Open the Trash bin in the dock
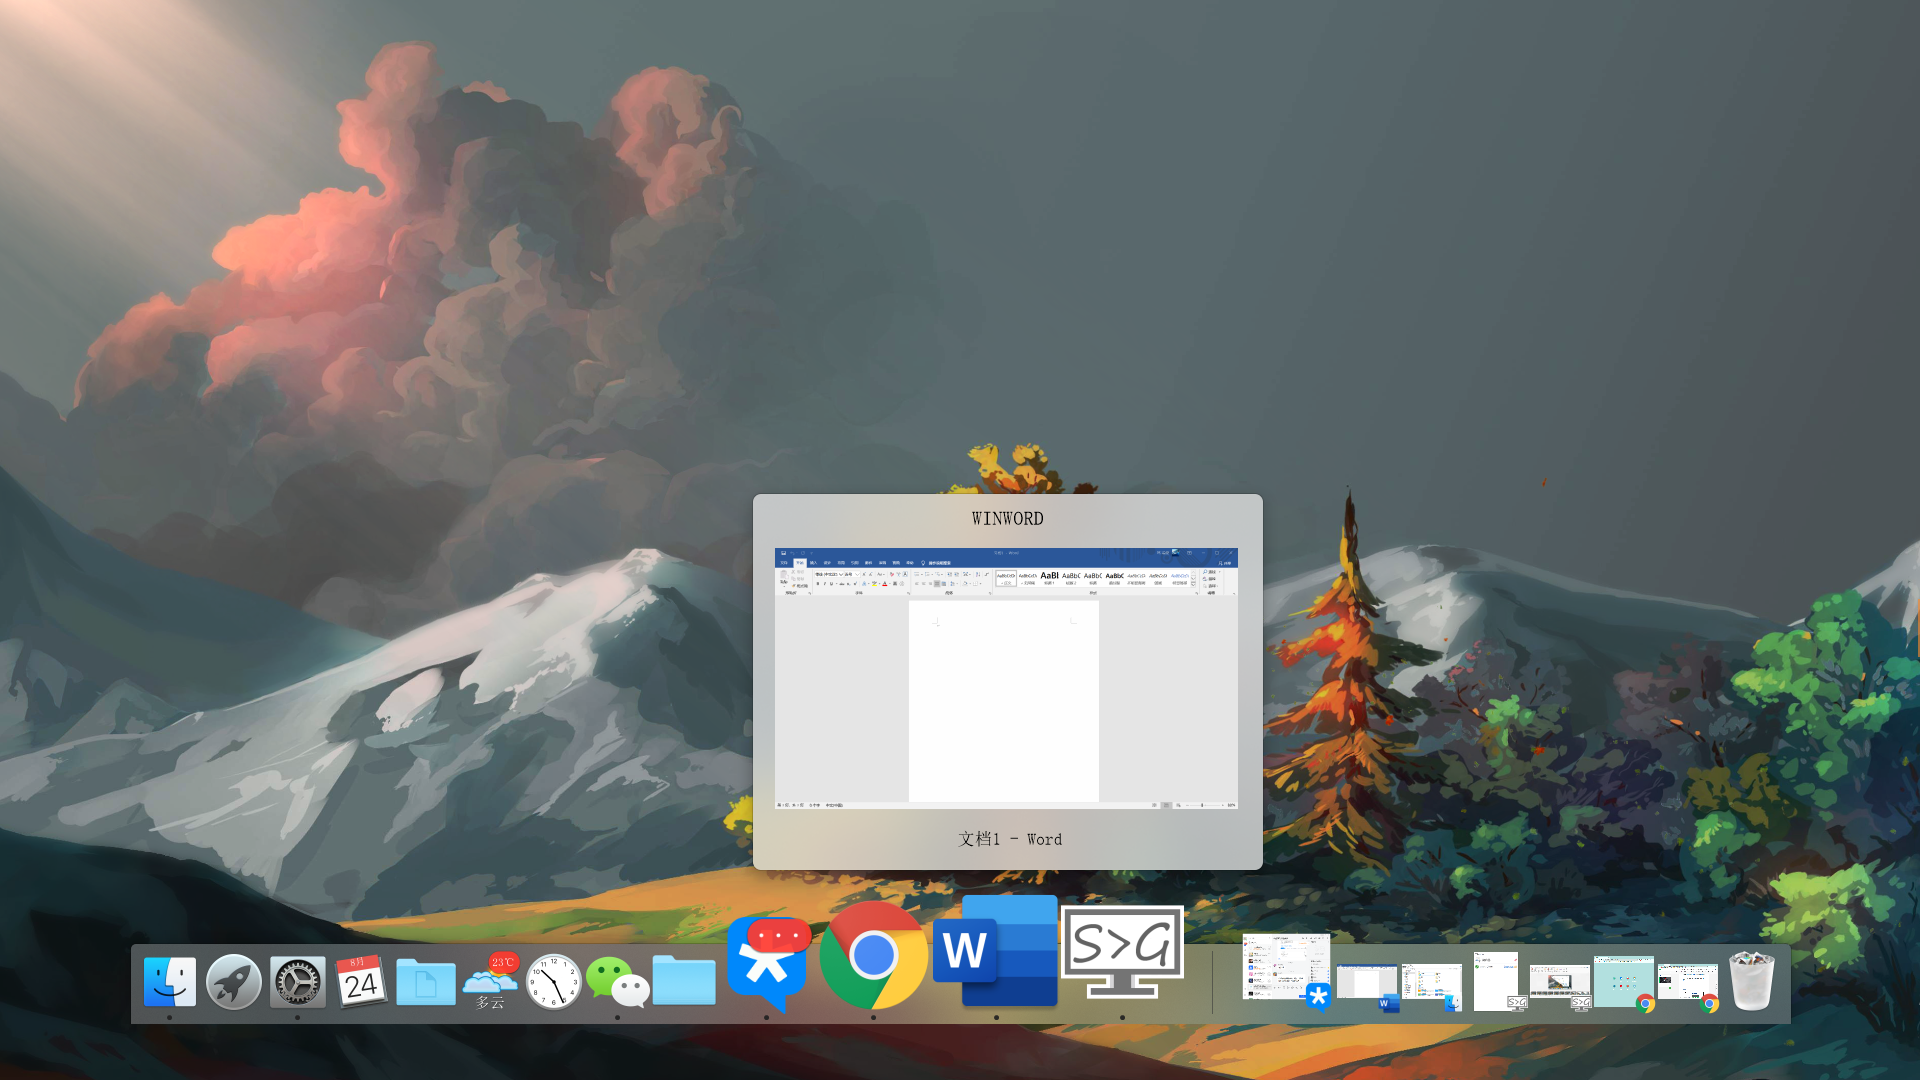1920x1080 pixels. click(x=1751, y=982)
